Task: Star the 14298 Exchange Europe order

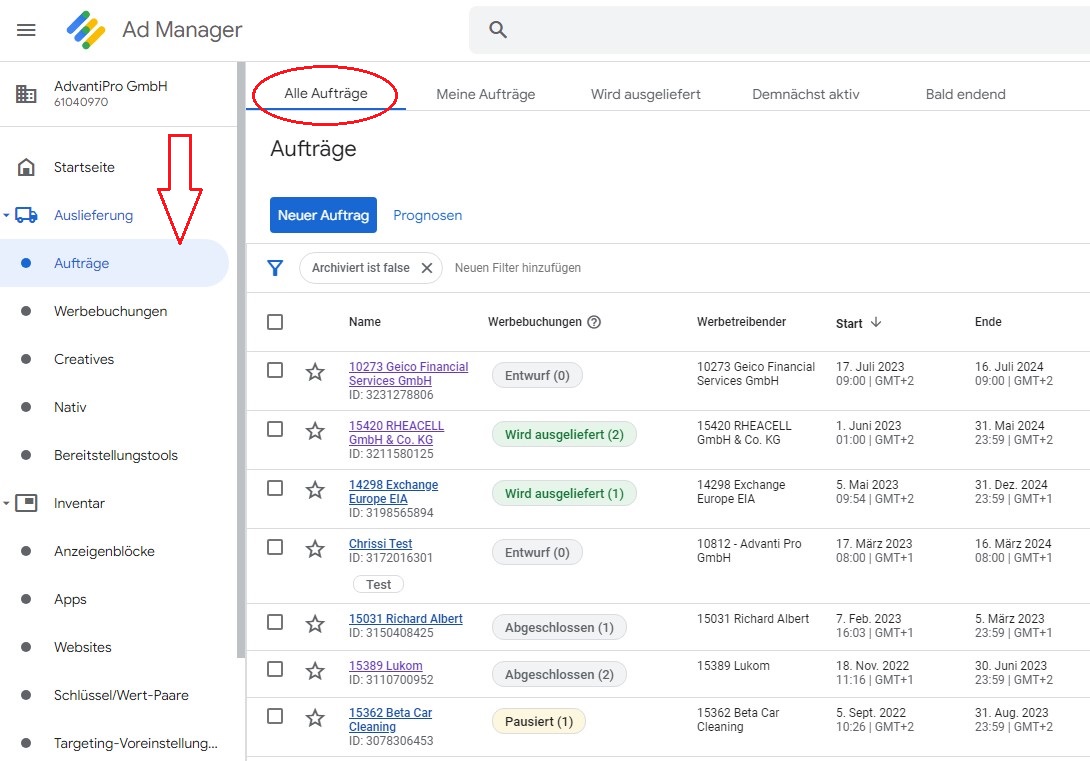Action: point(315,490)
